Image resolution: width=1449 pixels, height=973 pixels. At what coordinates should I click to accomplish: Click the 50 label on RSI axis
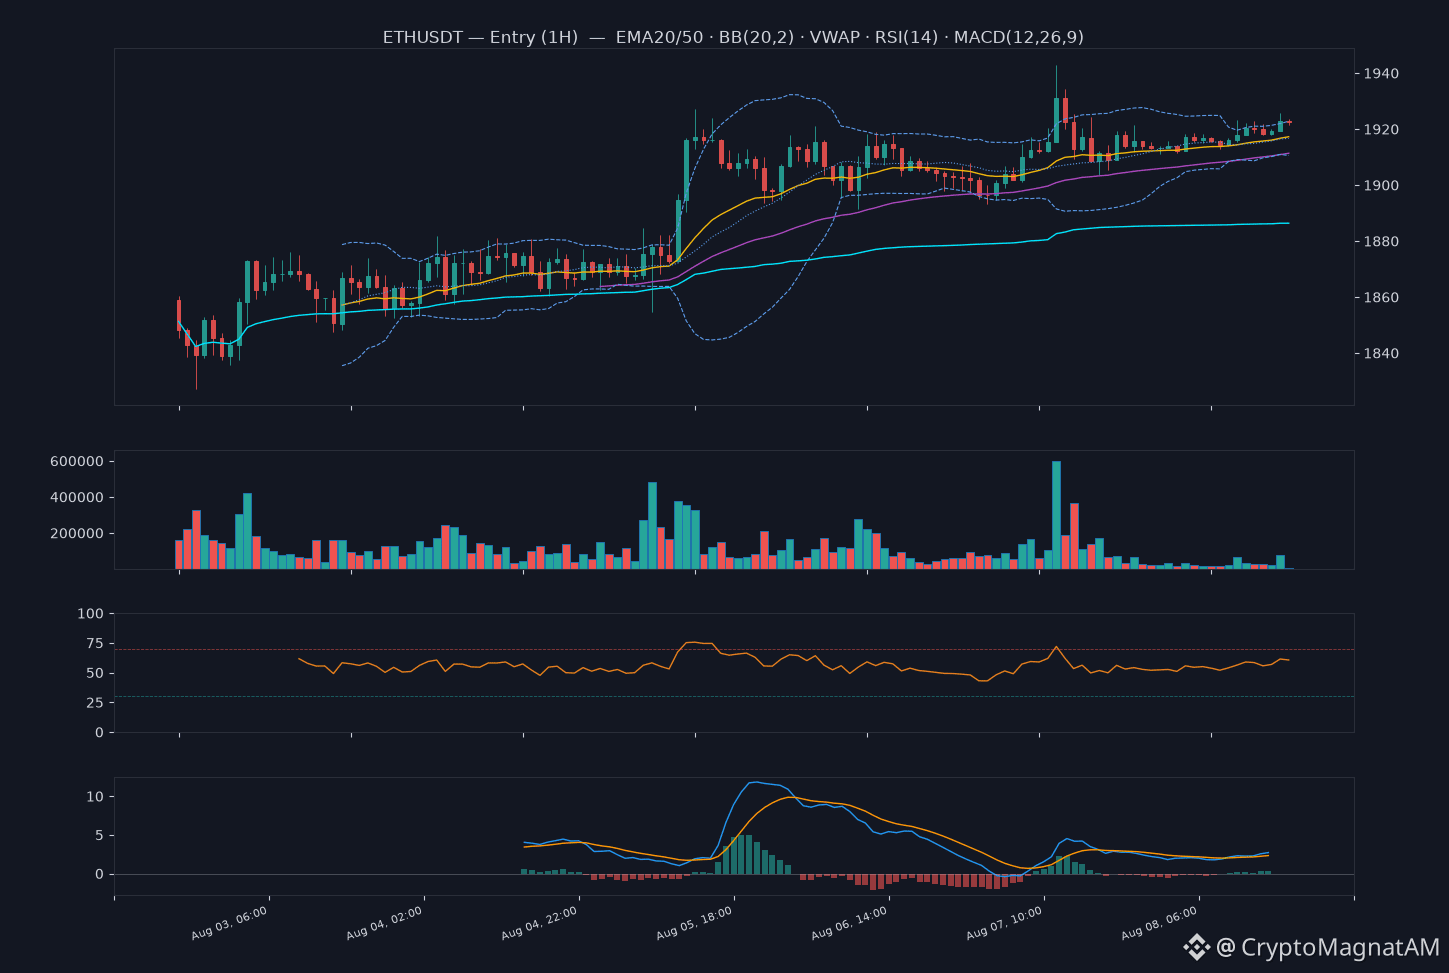(x=95, y=674)
